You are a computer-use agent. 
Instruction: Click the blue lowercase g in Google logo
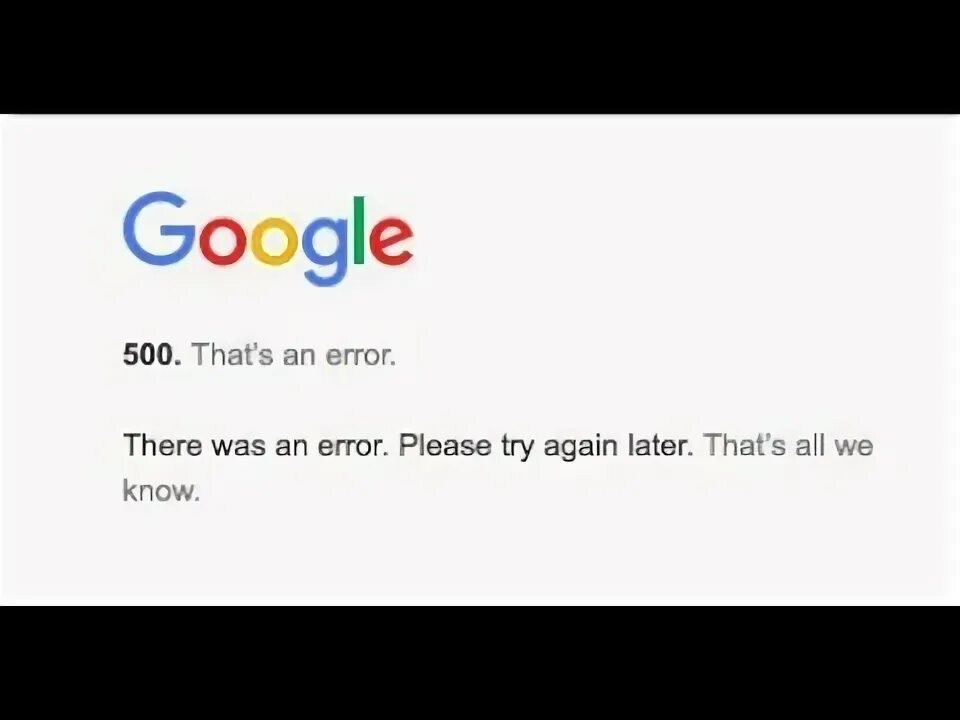coord(324,251)
